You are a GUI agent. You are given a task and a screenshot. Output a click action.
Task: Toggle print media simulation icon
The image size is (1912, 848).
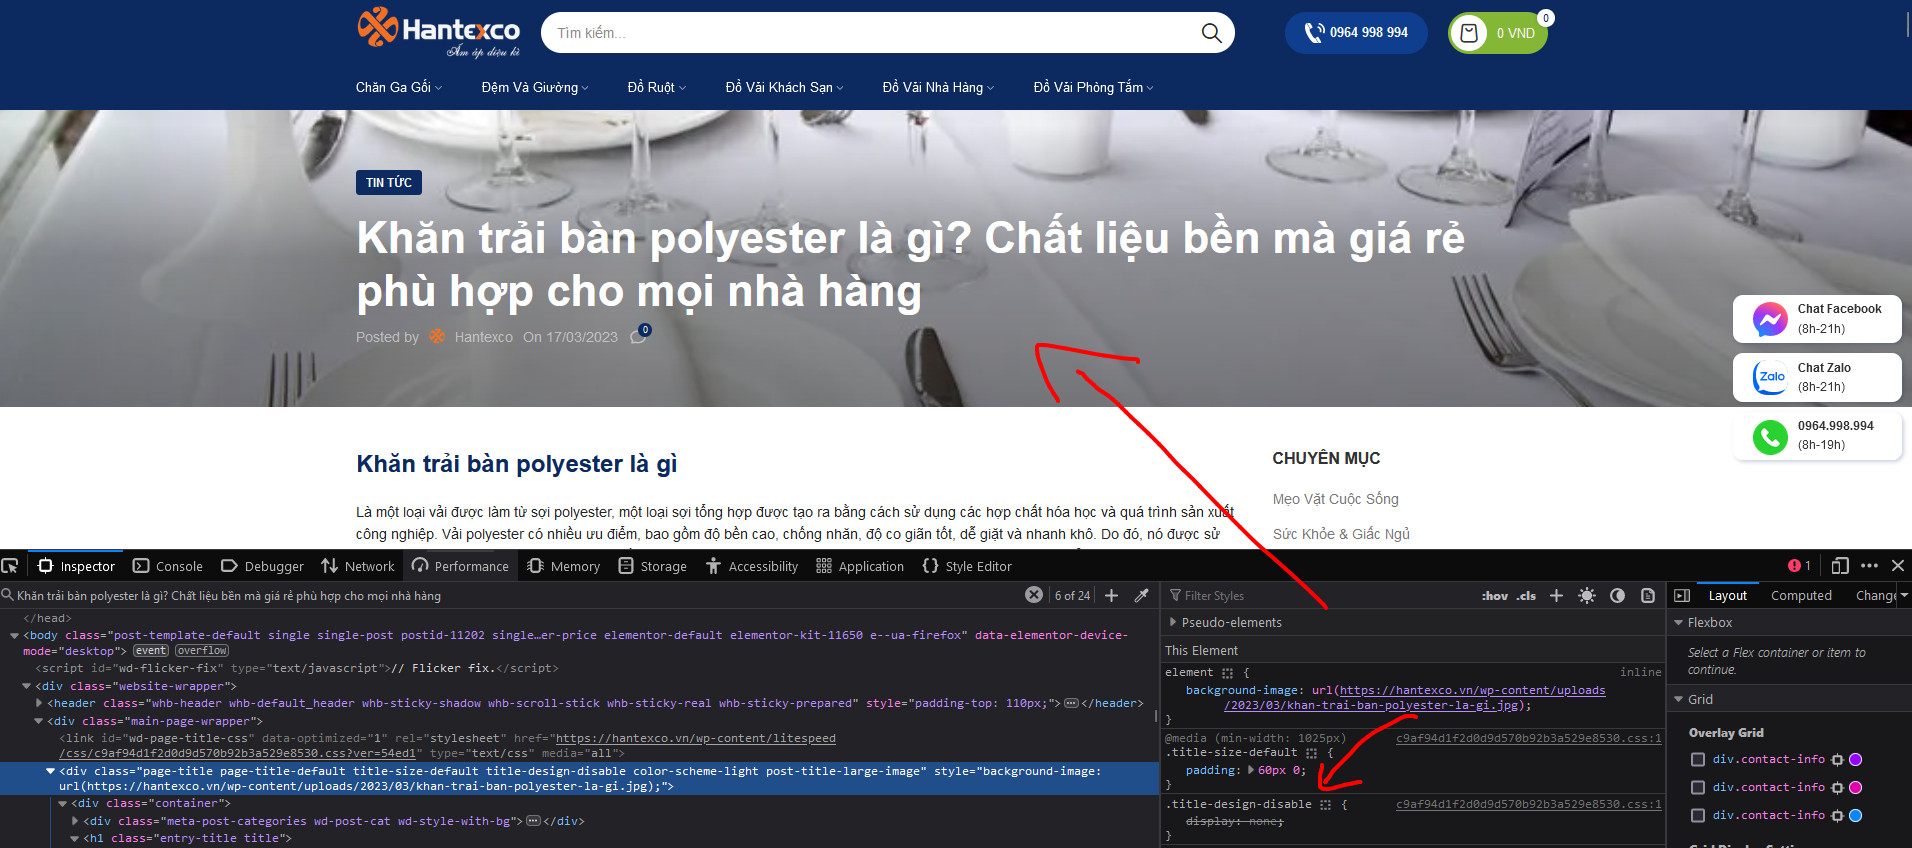(1648, 596)
